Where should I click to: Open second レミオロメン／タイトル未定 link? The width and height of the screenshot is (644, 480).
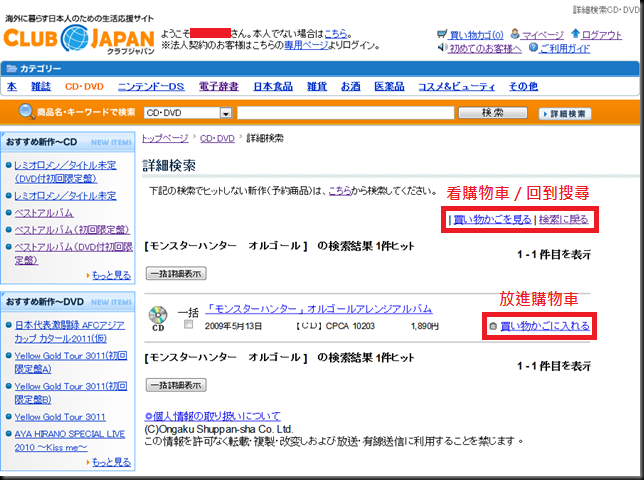point(65,196)
